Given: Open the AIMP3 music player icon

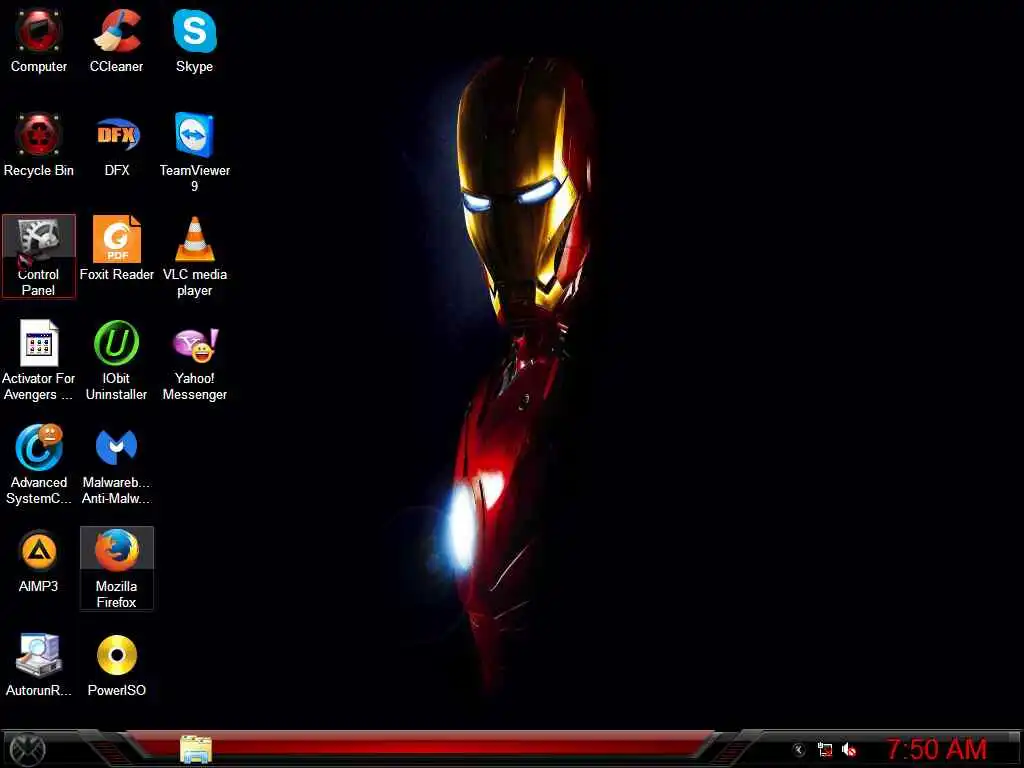Looking at the screenshot, I should 39,561.
